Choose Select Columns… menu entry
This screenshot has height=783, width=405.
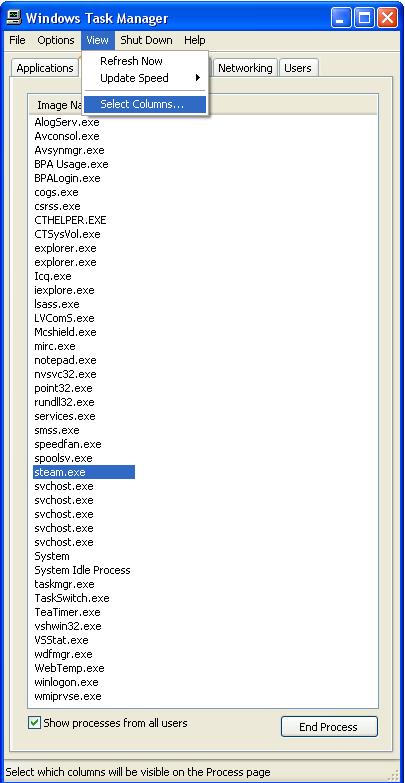point(145,104)
